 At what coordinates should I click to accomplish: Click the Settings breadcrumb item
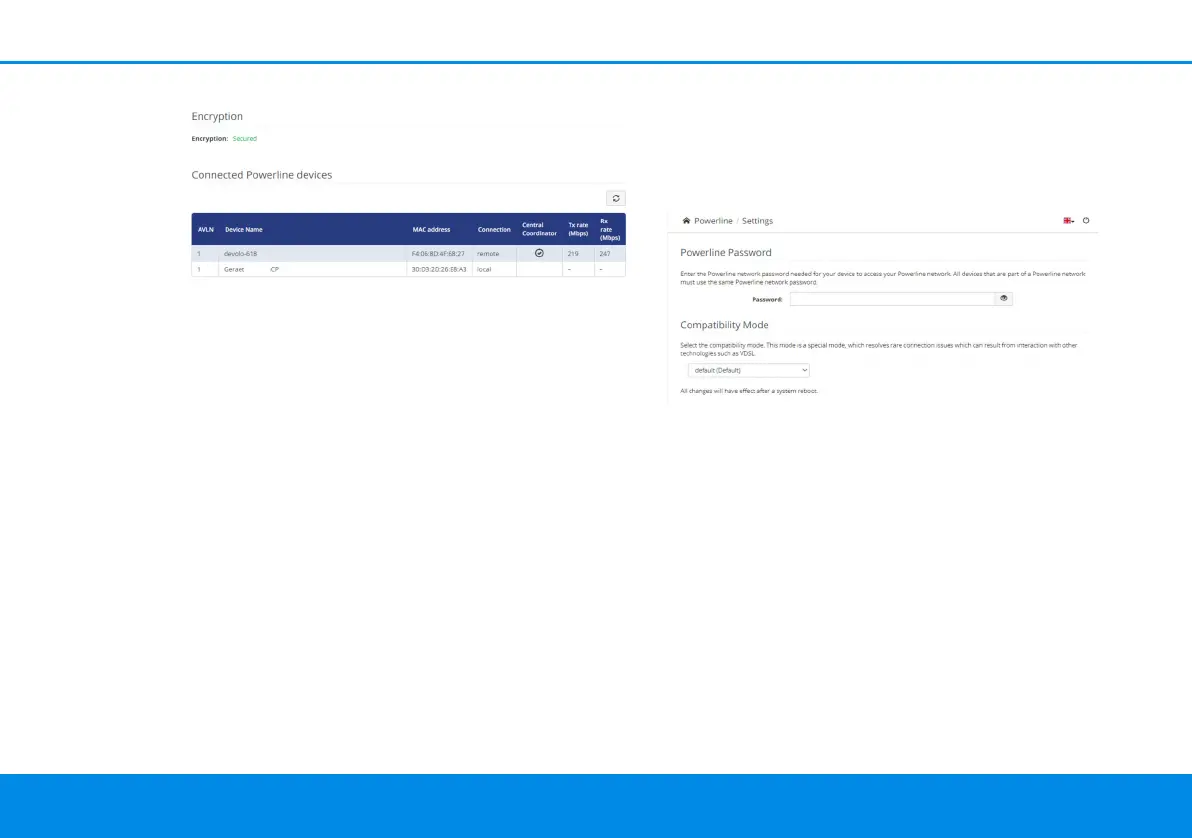(x=757, y=221)
